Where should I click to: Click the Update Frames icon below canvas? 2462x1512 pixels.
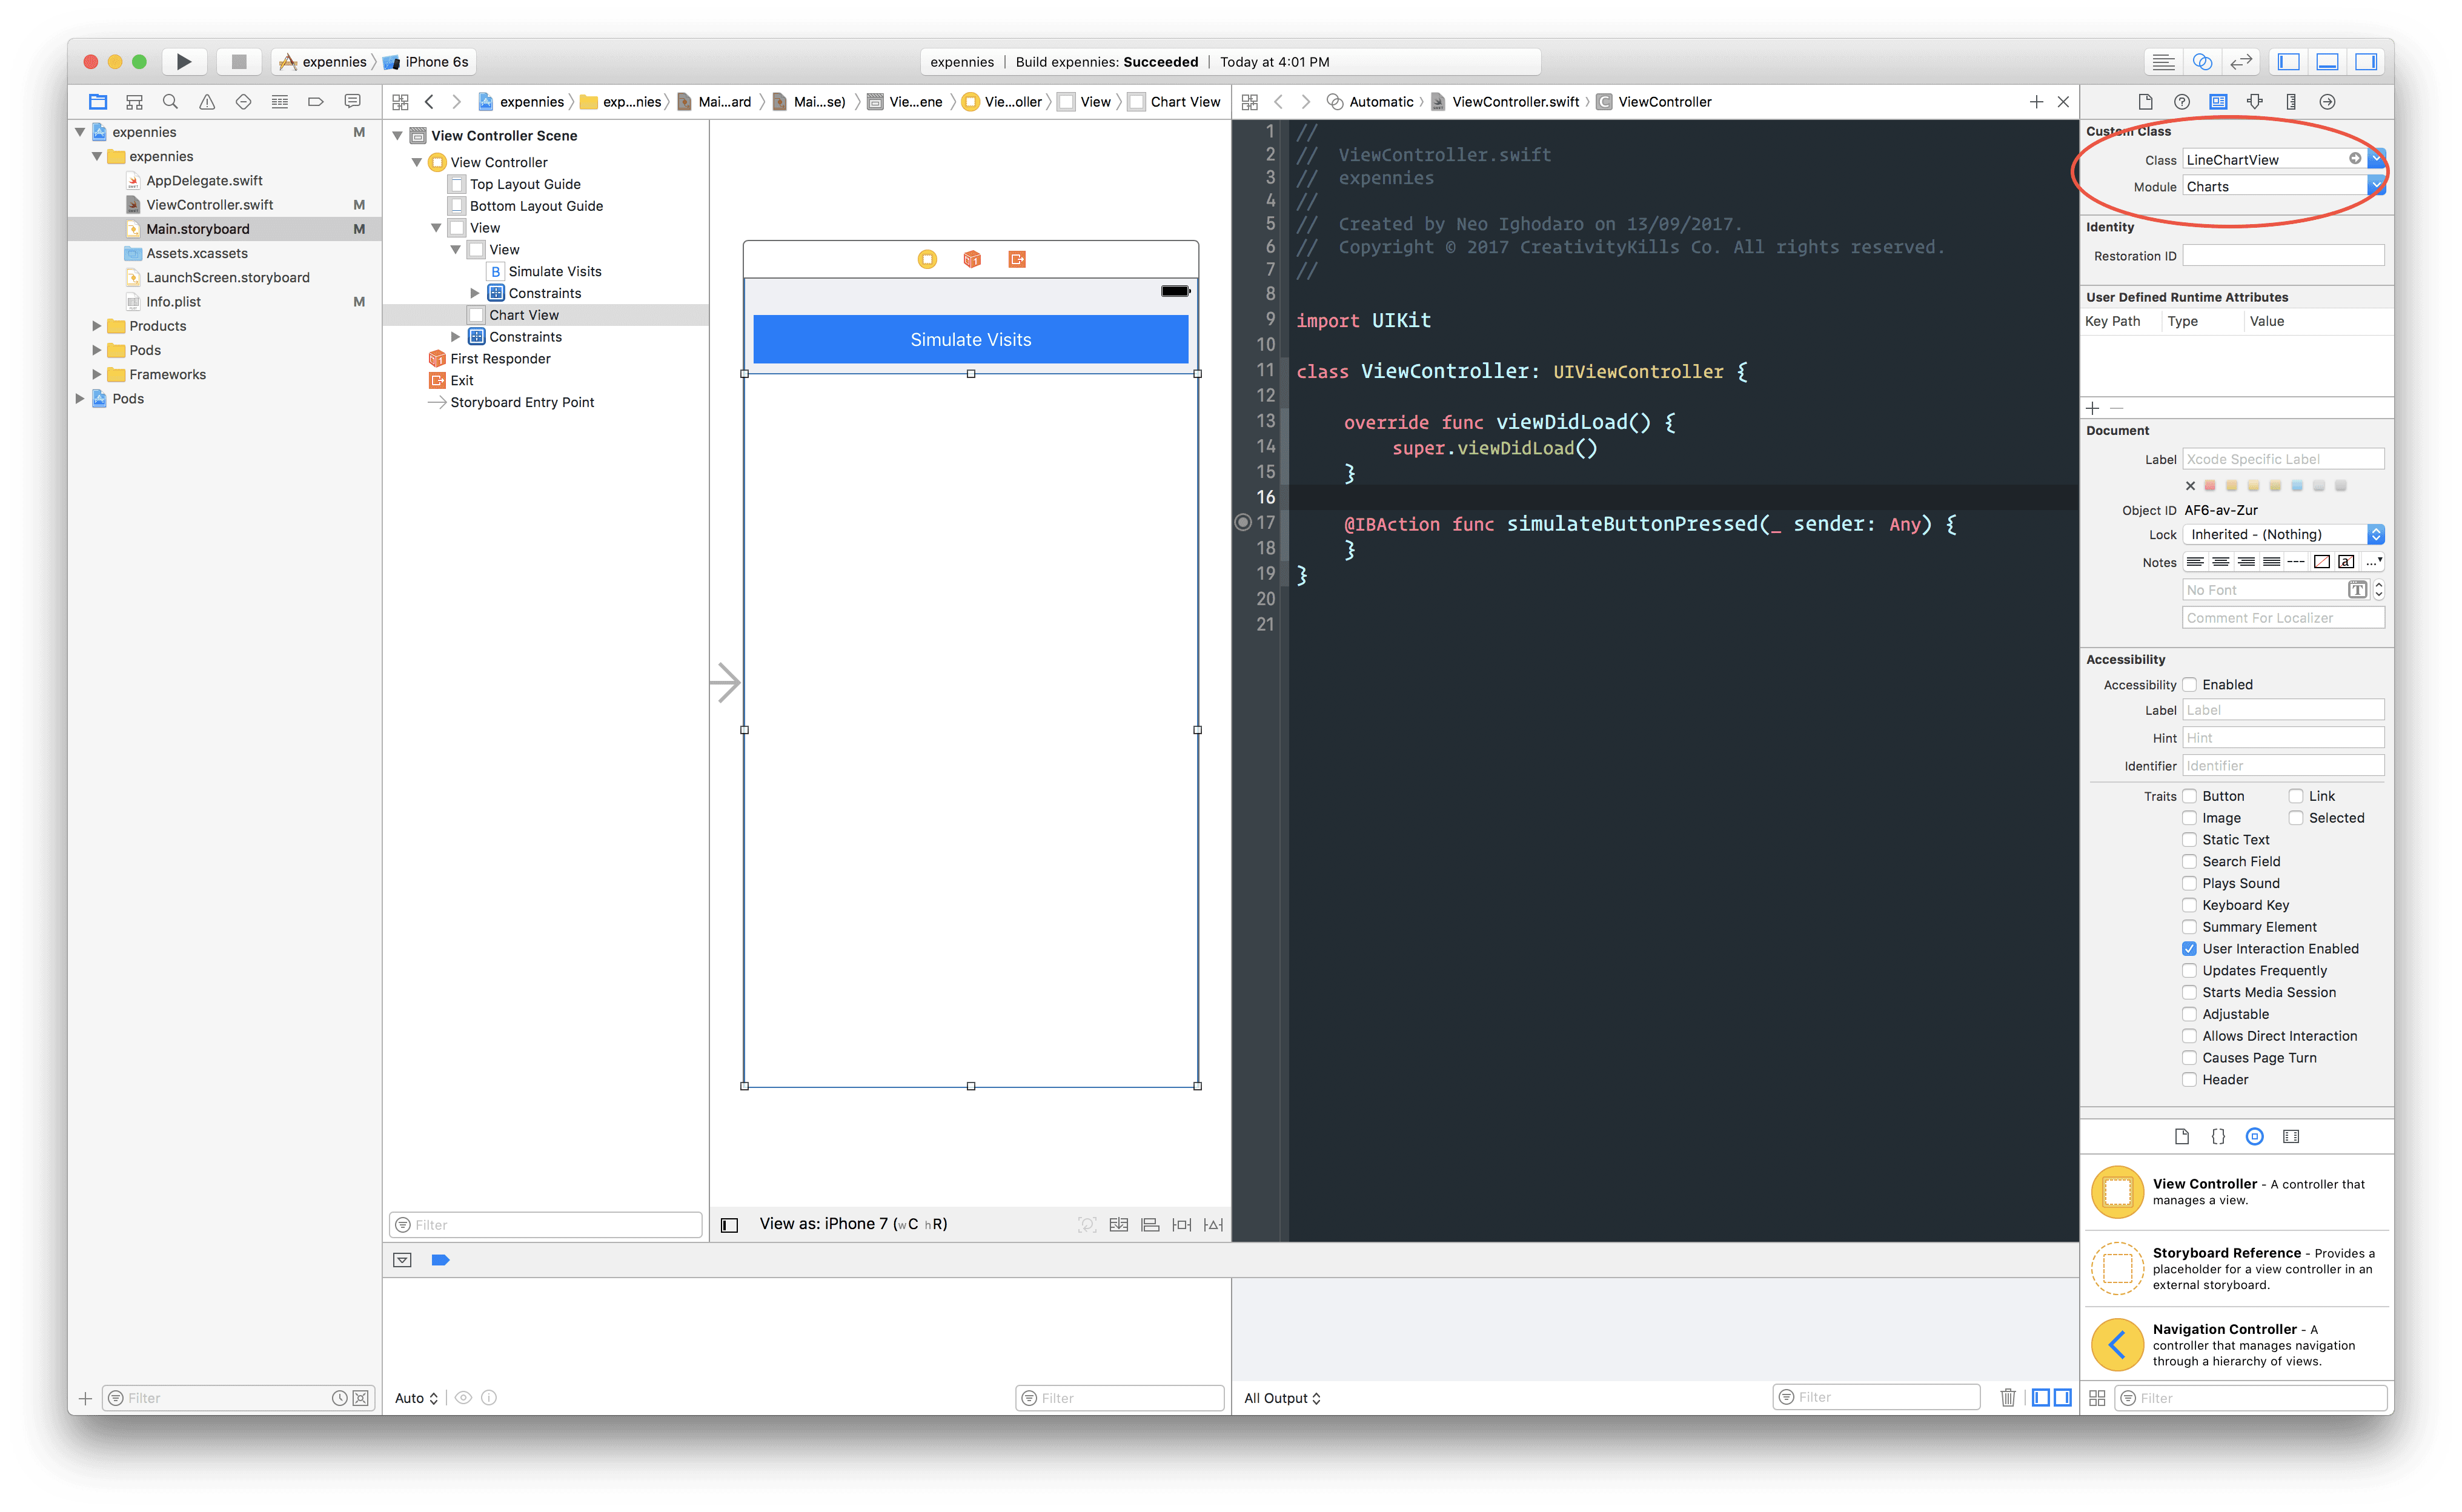pos(1086,1224)
